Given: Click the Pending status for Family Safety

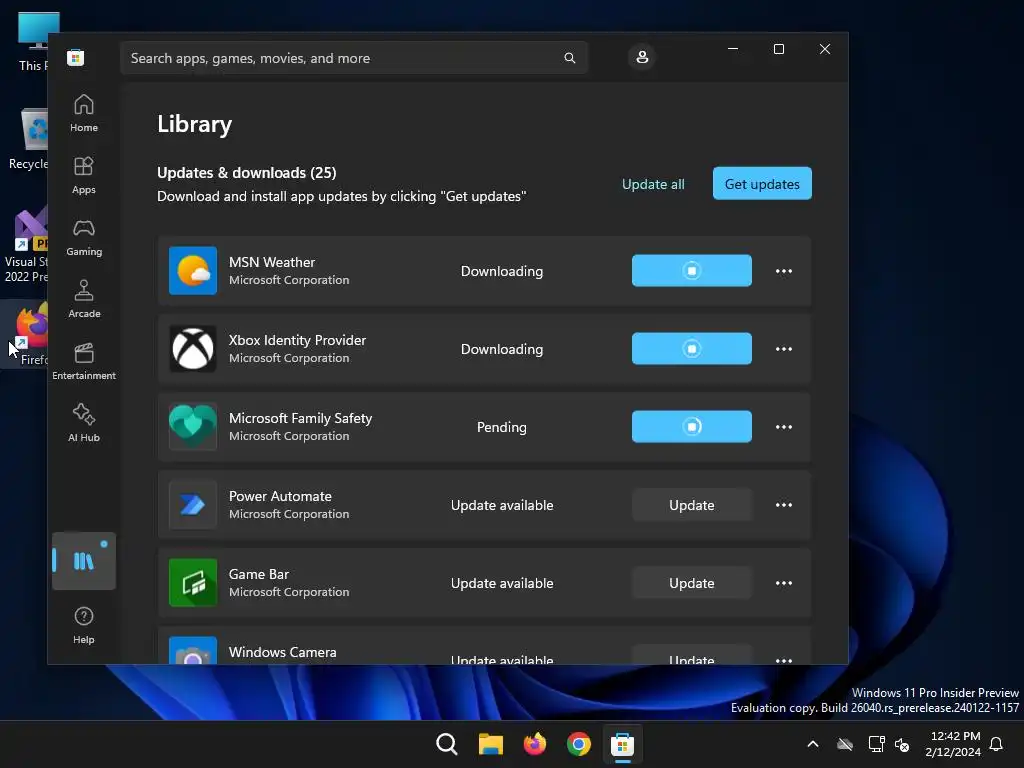Looking at the screenshot, I should coord(502,427).
